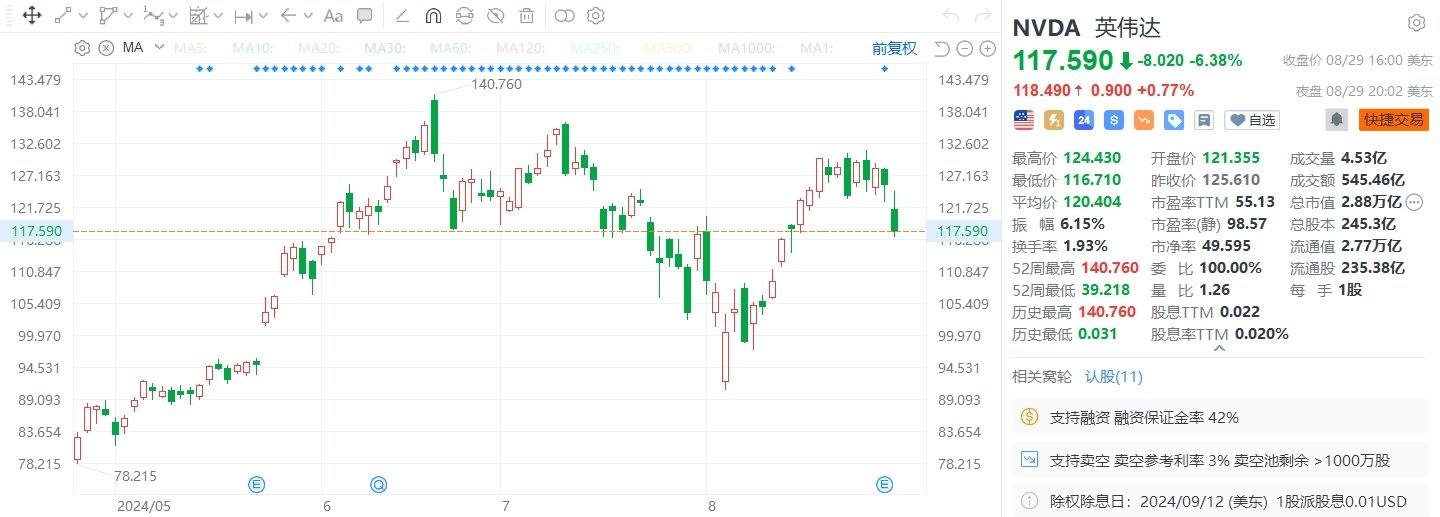Select the trend line drawing tool

click(x=63, y=15)
